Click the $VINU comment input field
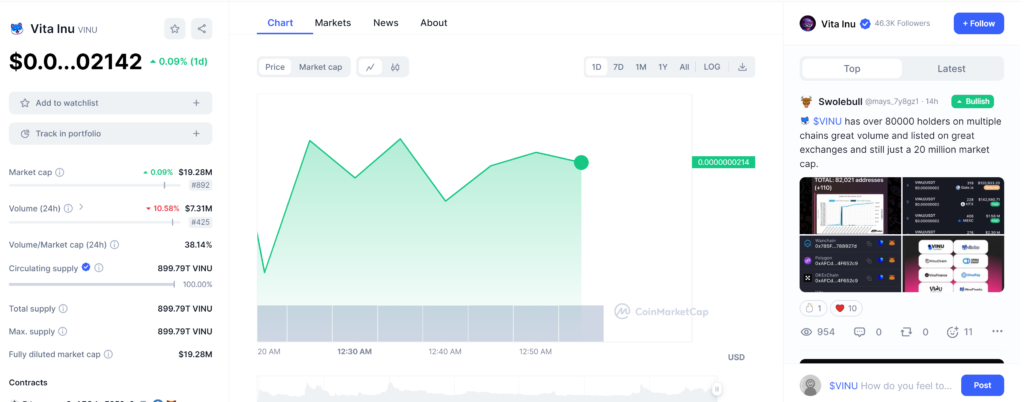Screen dimensions: 1024x402 coord(890,385)
